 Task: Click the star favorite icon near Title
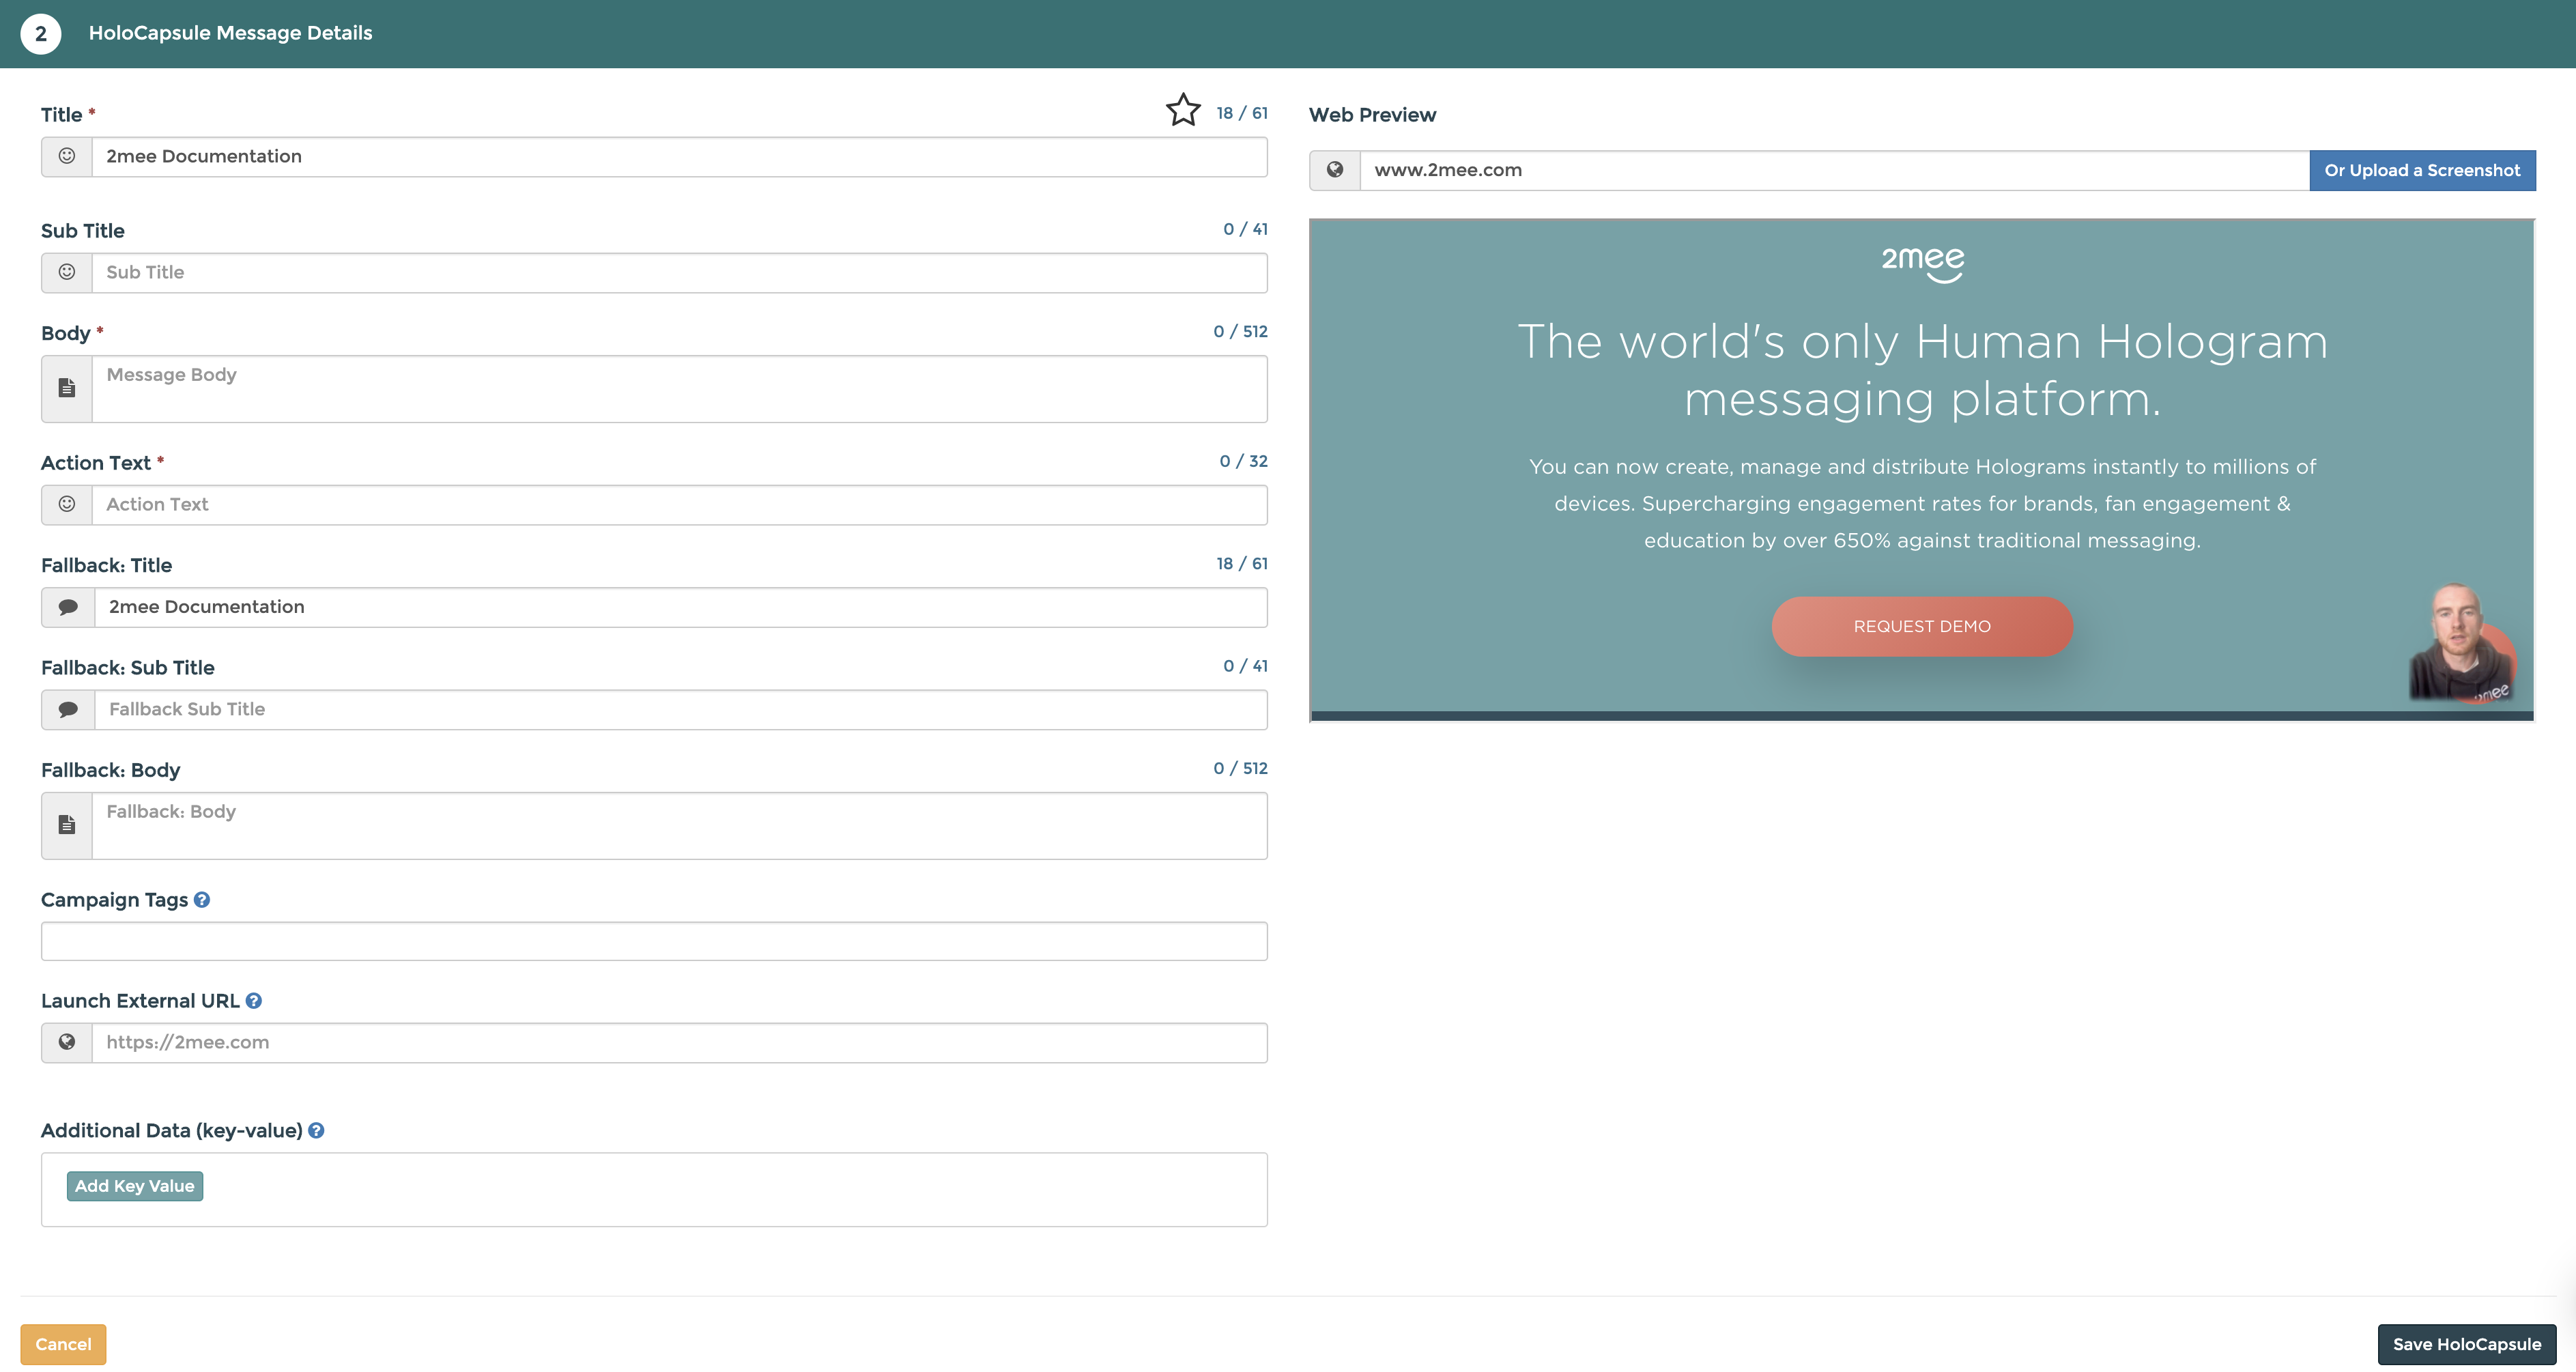(1183, 110)
